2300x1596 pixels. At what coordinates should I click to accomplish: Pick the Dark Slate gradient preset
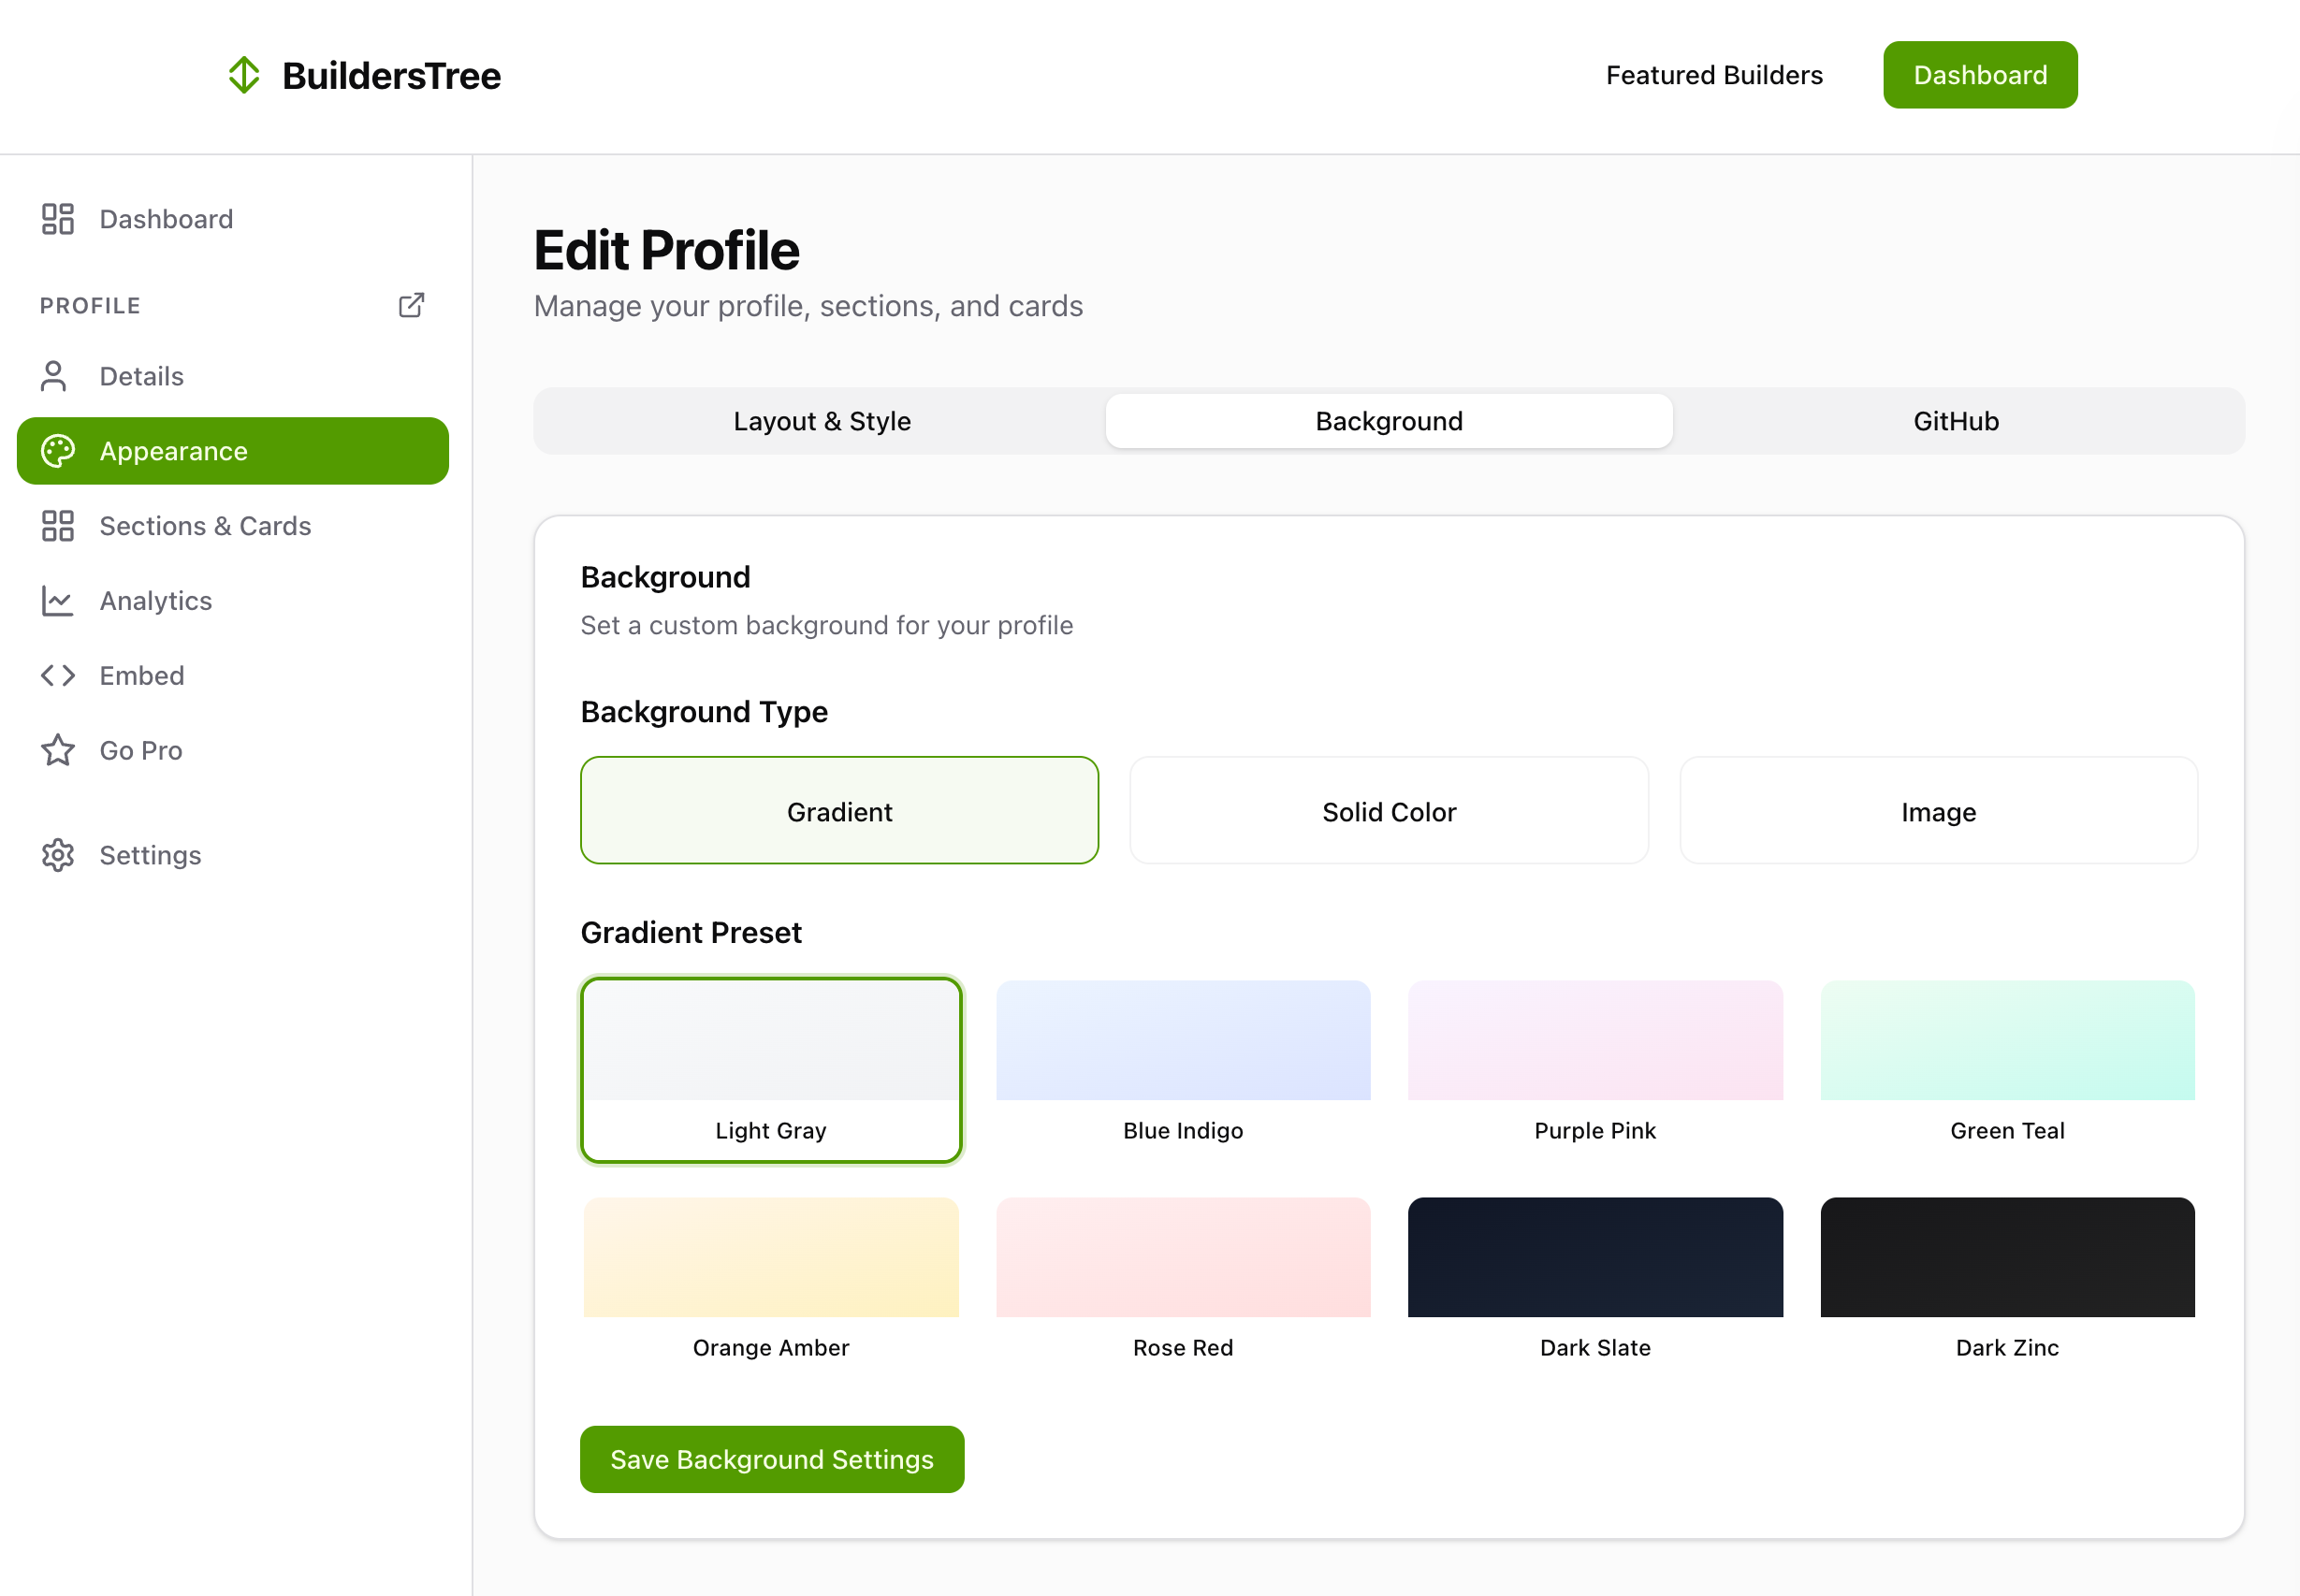(x=1594, y=1280)
